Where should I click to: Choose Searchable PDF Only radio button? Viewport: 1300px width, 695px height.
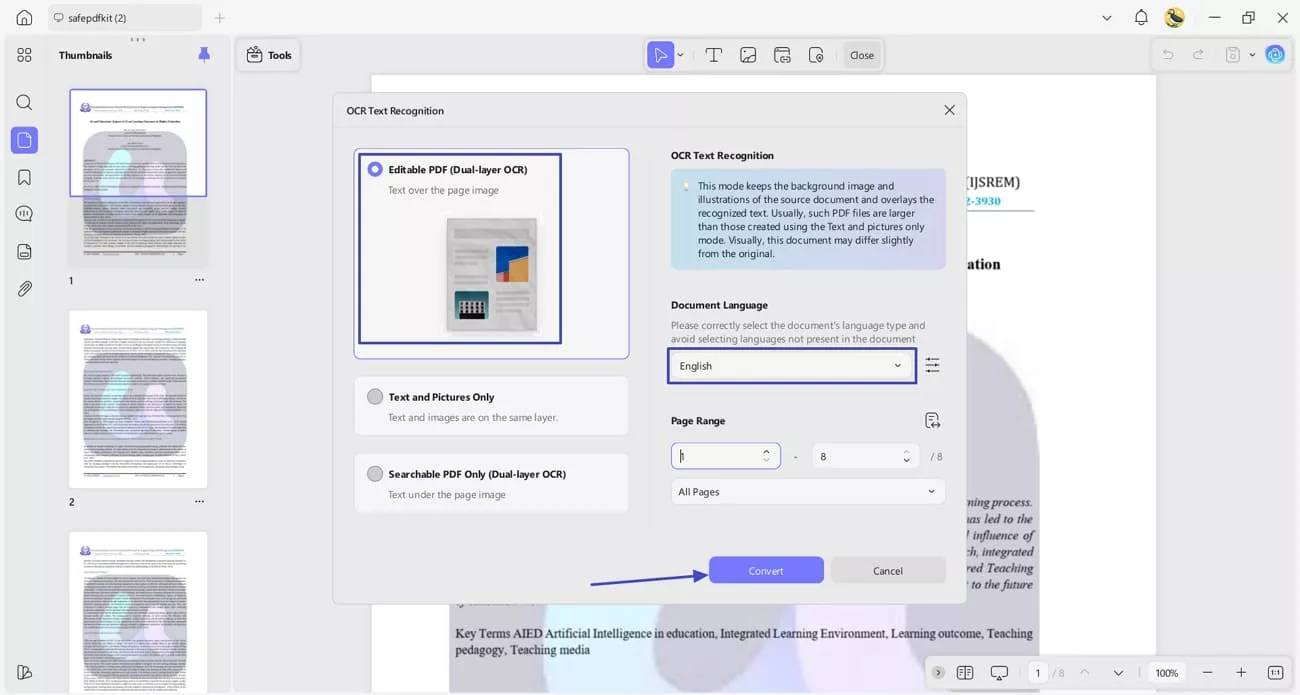coord(375,474)
